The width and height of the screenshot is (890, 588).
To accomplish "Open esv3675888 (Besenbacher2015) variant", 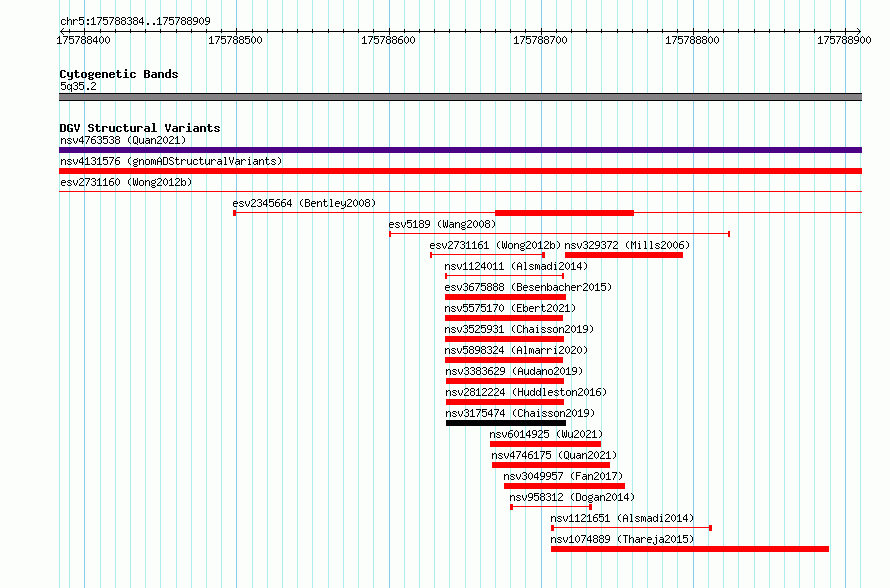I will click(528, 287).
